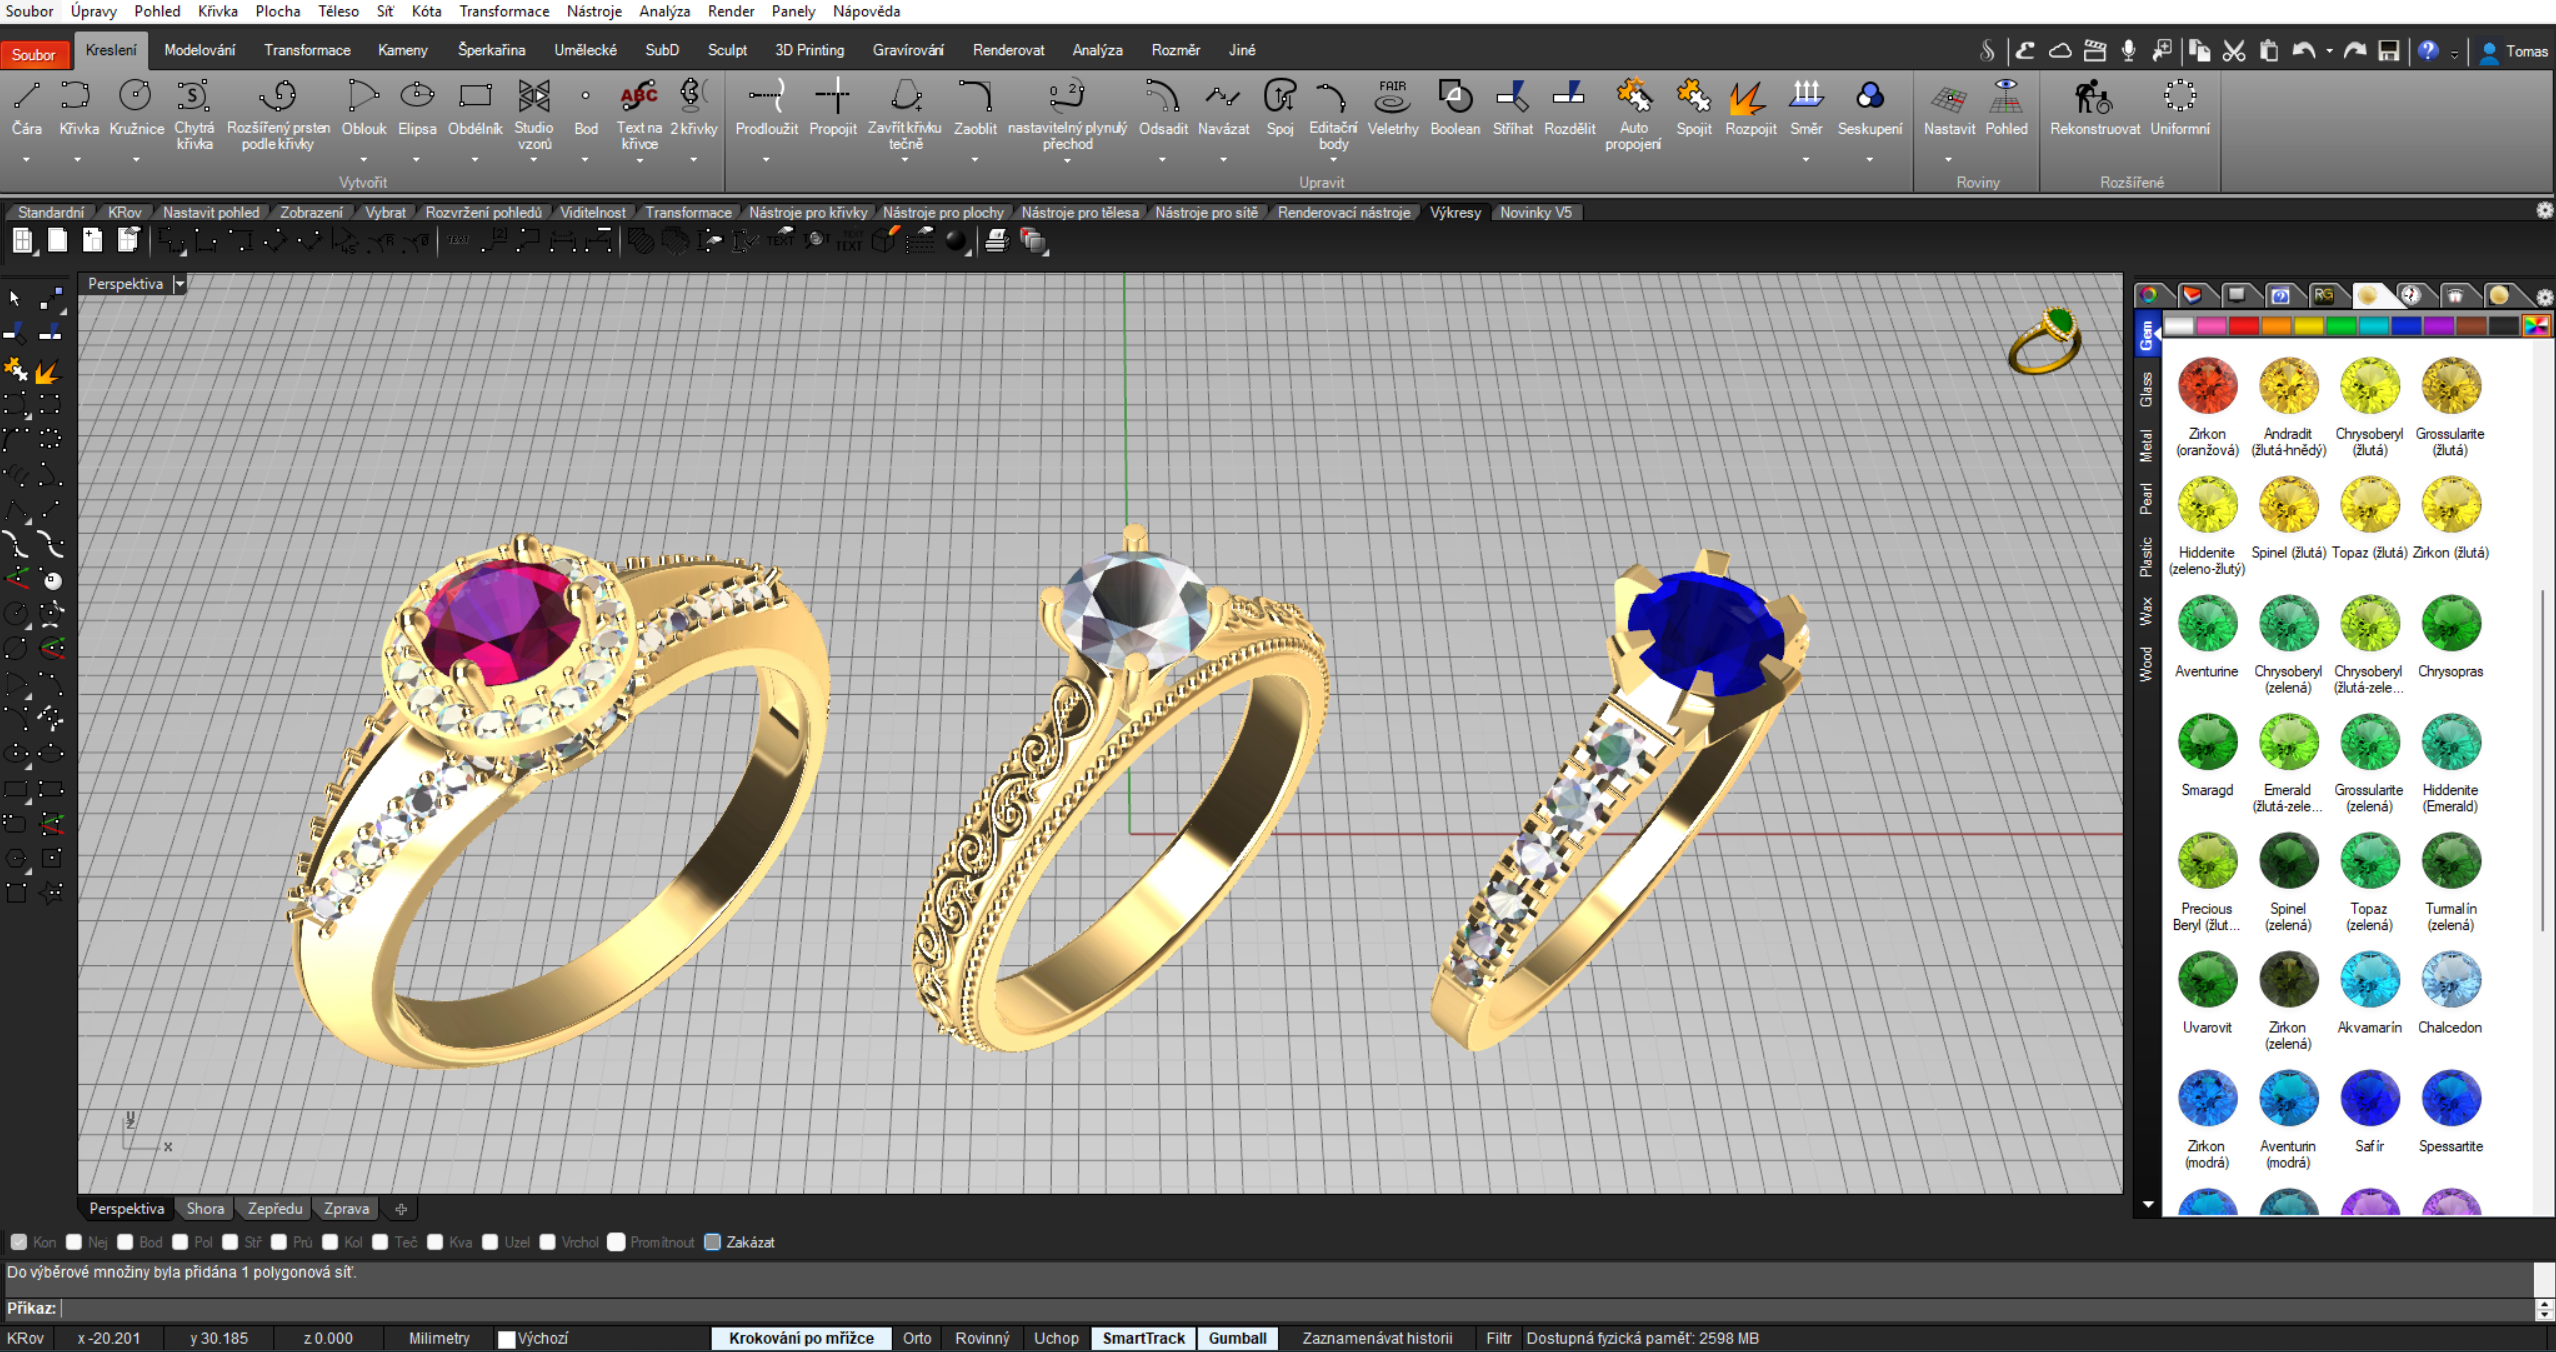Use the Propojit connect tool

833,107
